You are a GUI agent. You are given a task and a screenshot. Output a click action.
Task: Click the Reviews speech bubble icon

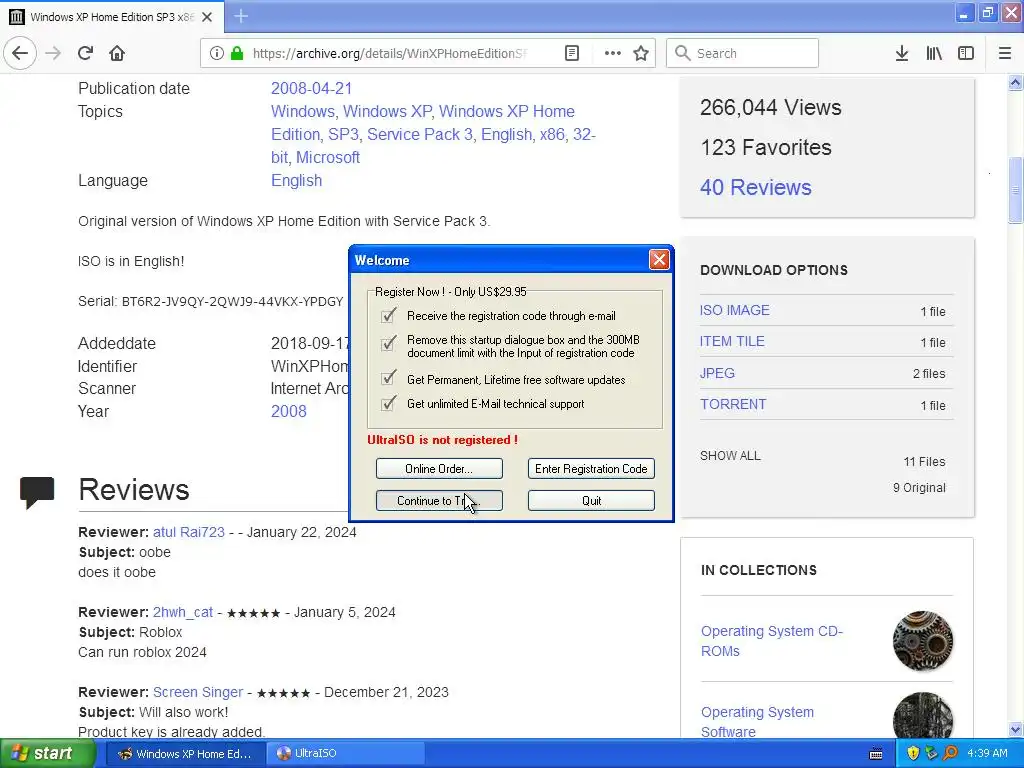(37, 492)
